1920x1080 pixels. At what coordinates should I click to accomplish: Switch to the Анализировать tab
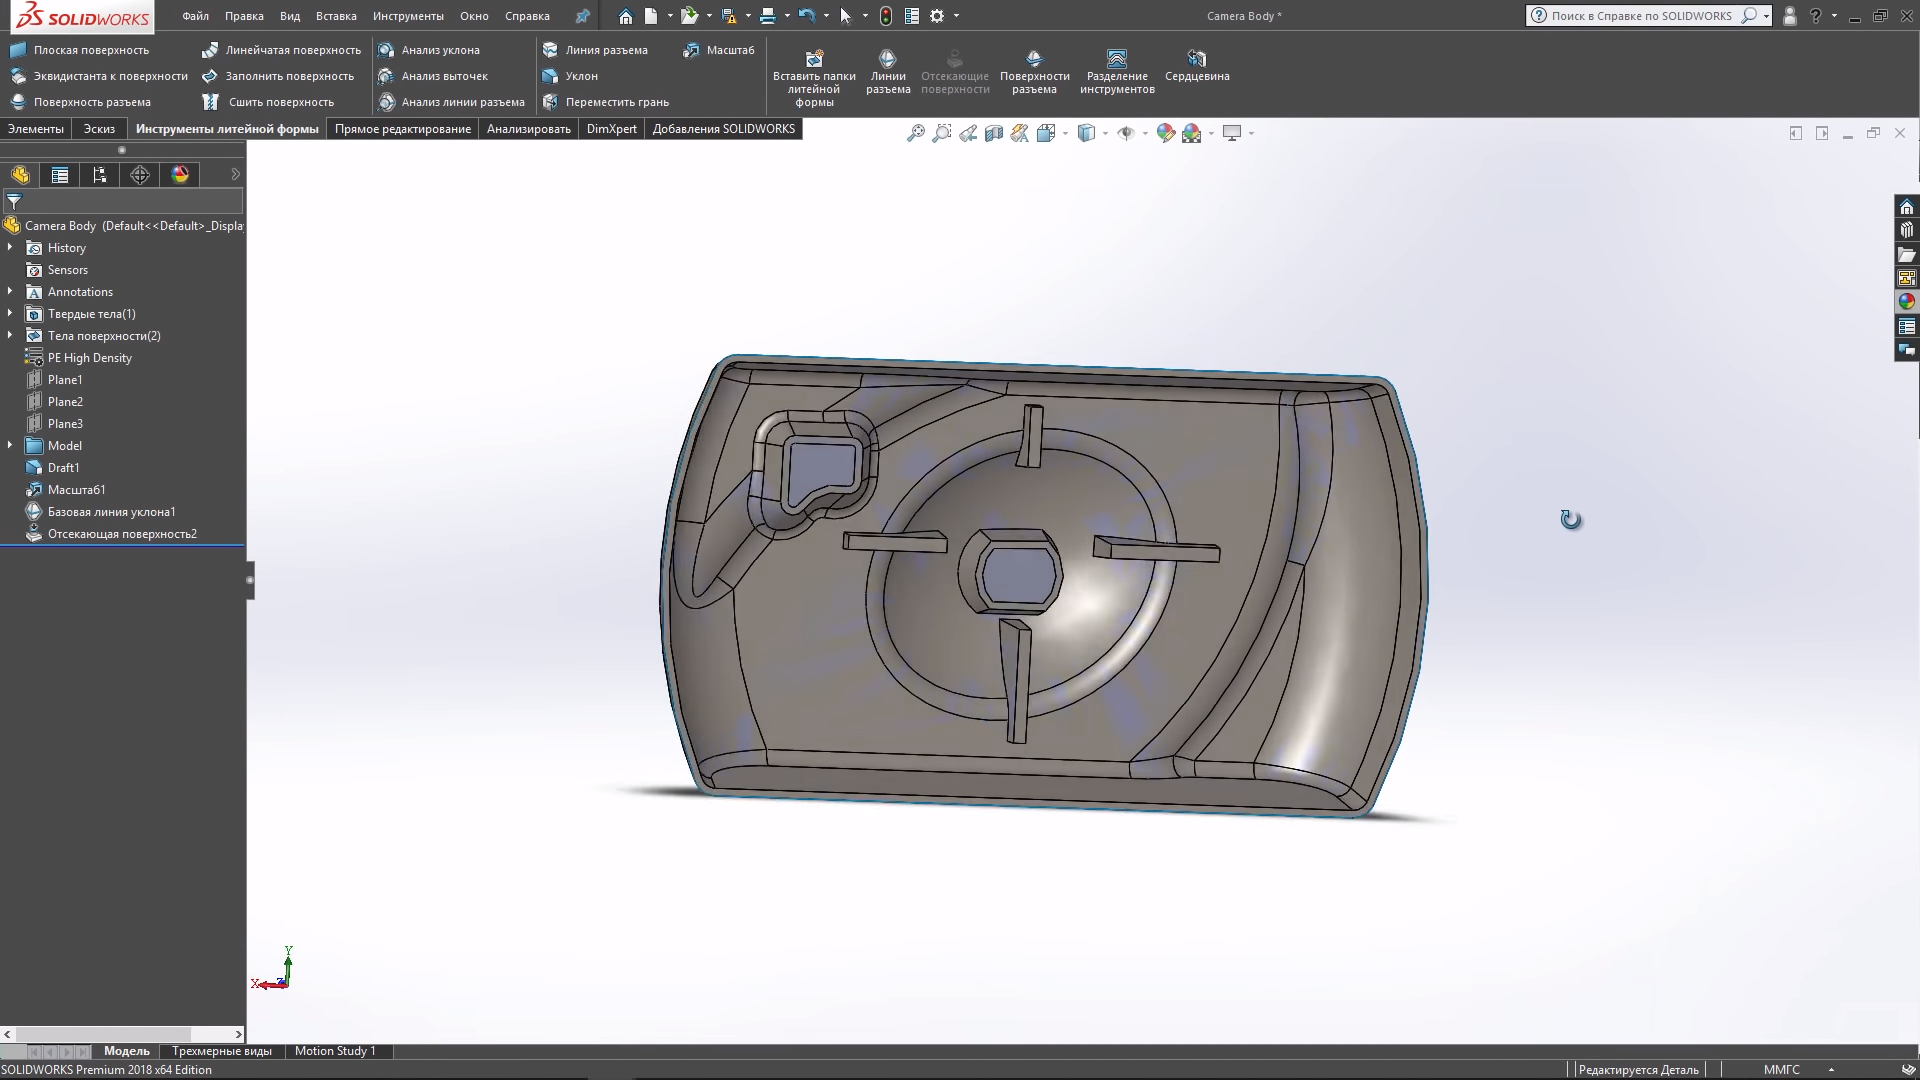coord(527,129)
